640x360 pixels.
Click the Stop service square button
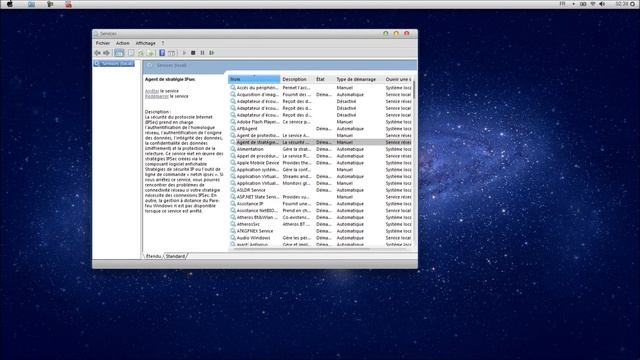pyautogui.click(x=193, y=53)
